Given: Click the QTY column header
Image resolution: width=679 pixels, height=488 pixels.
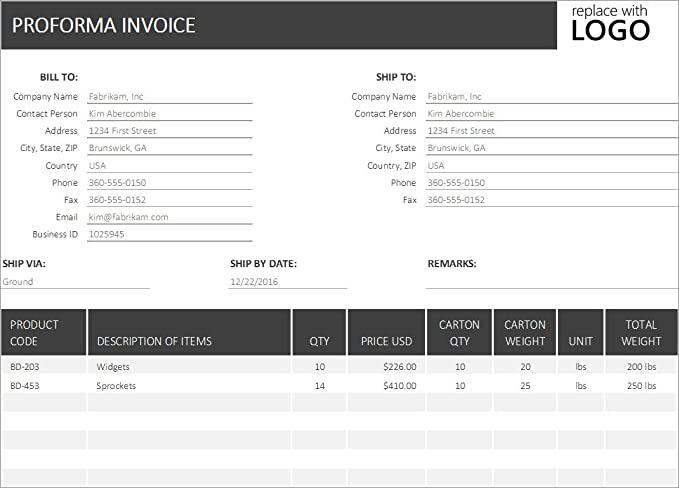Looking at the screenshot, I should pyautogui.click(x=319, y=332).
